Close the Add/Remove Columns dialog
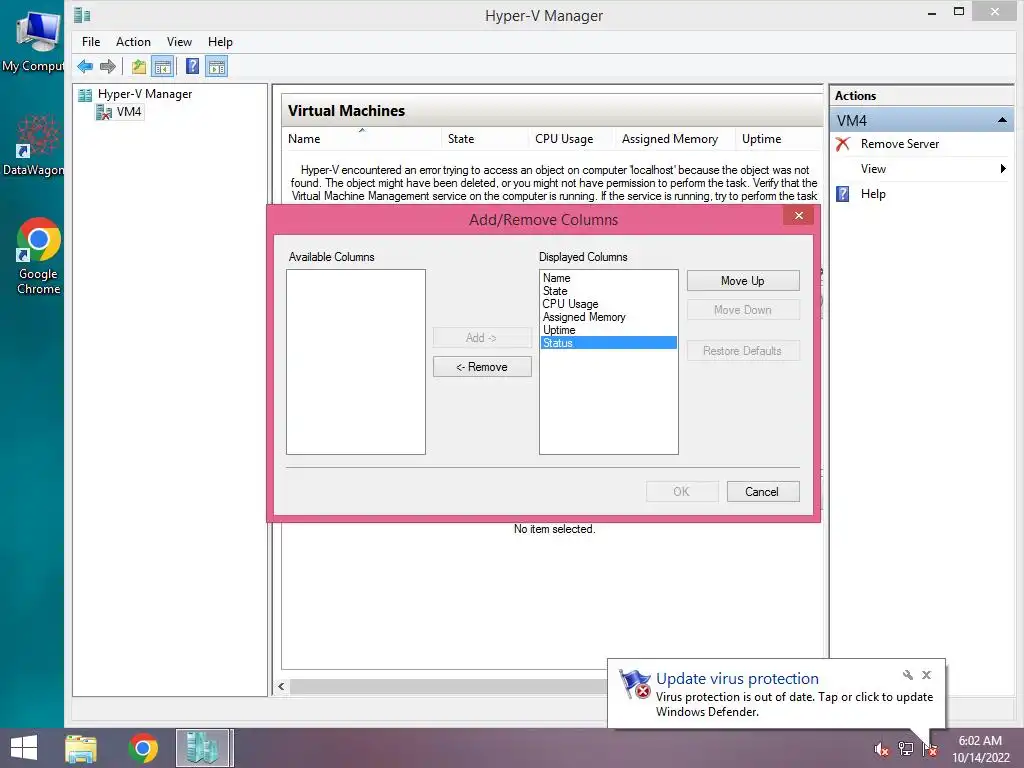The image size is (1024, 768). [799, 216]
